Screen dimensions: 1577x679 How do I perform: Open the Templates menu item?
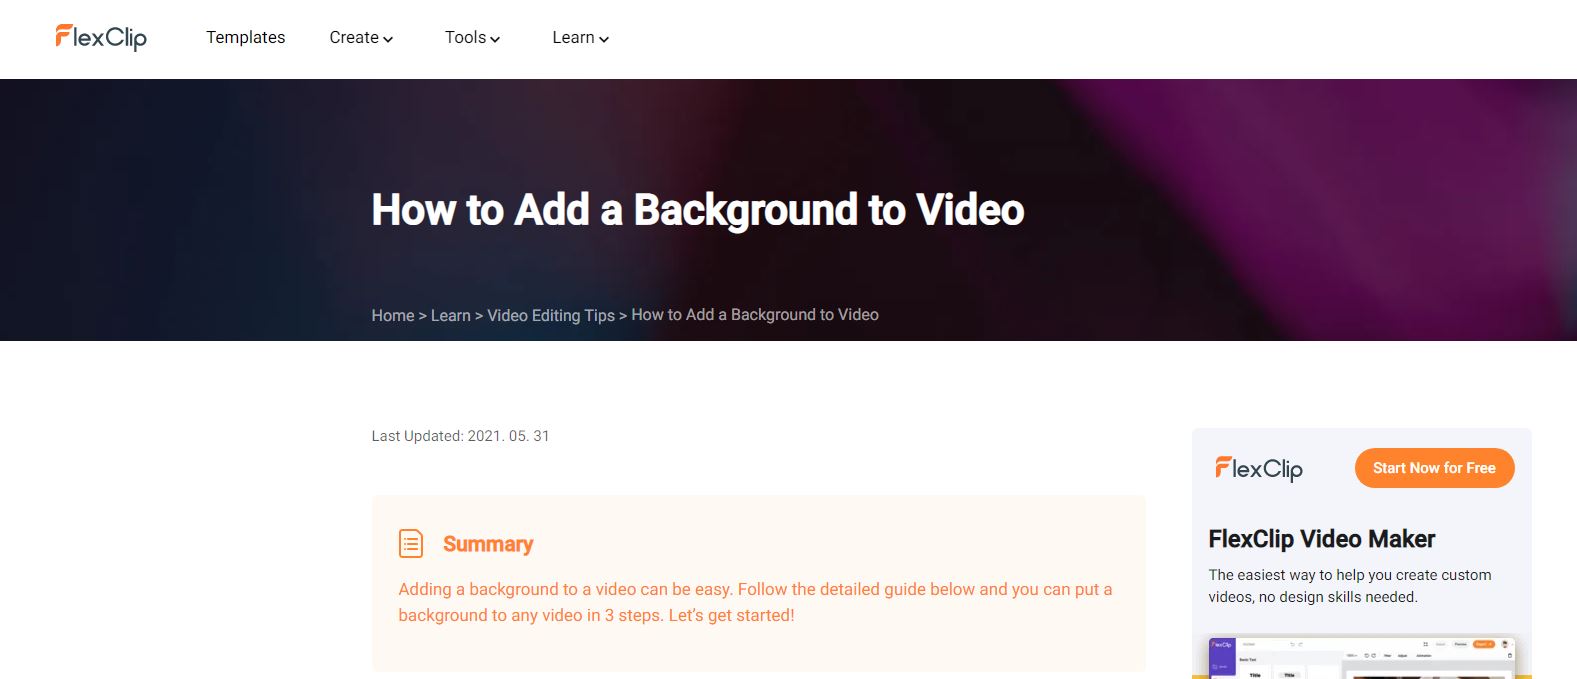pyautogui.click(x=245, y=37)
